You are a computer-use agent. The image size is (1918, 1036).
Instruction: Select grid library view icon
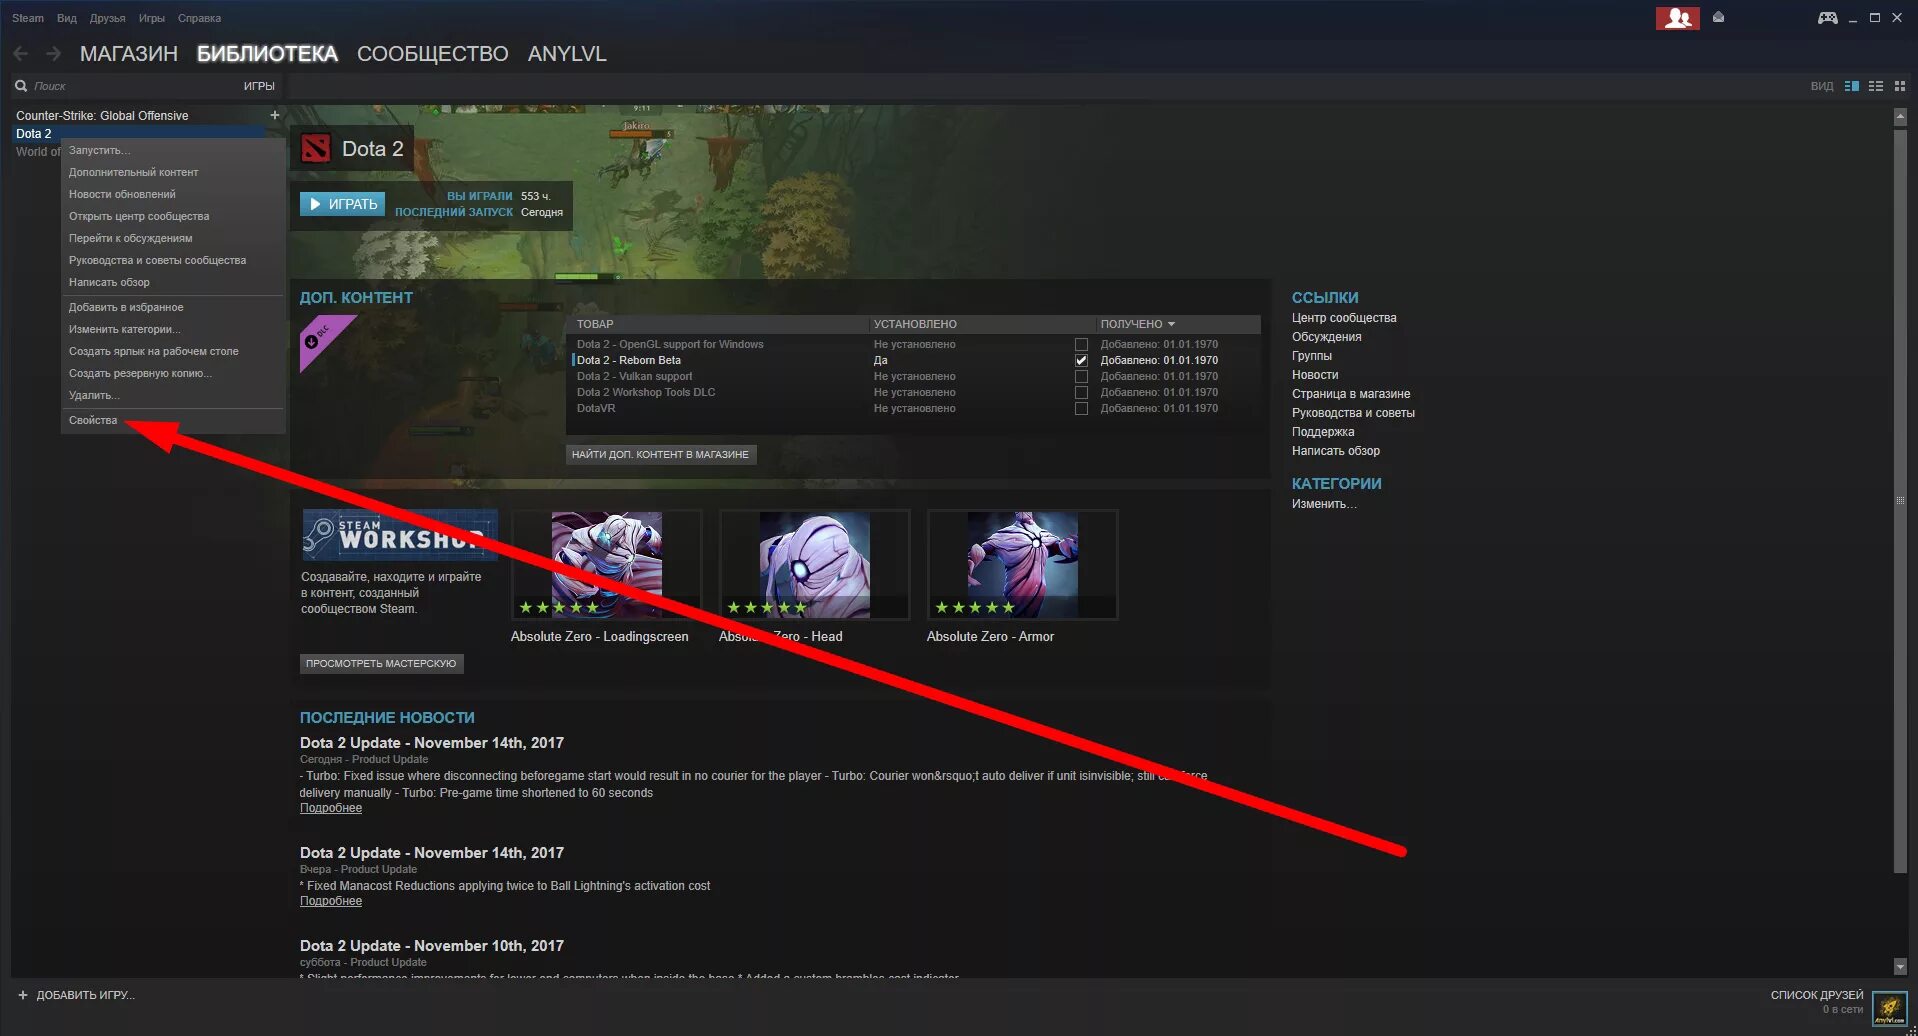click(x=1900, y=86)
